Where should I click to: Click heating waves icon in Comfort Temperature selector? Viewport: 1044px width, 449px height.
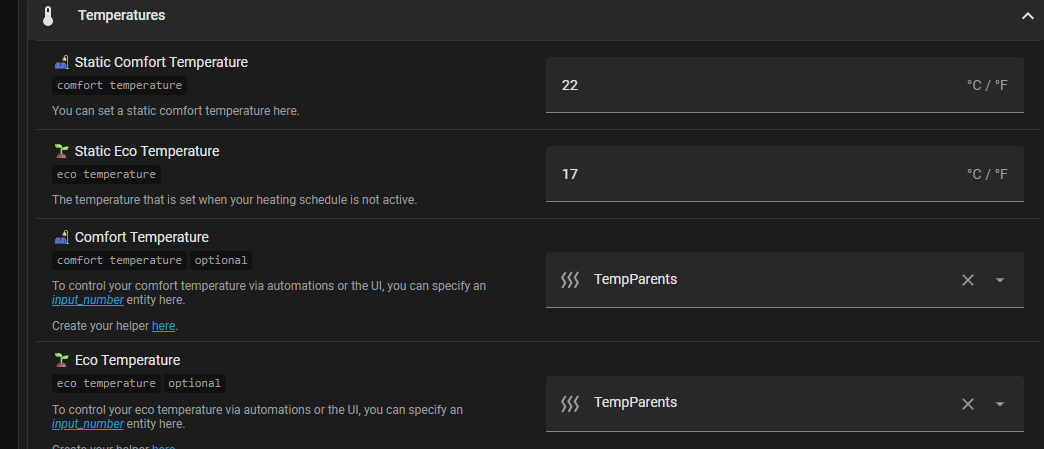click(x=570, y=280)
